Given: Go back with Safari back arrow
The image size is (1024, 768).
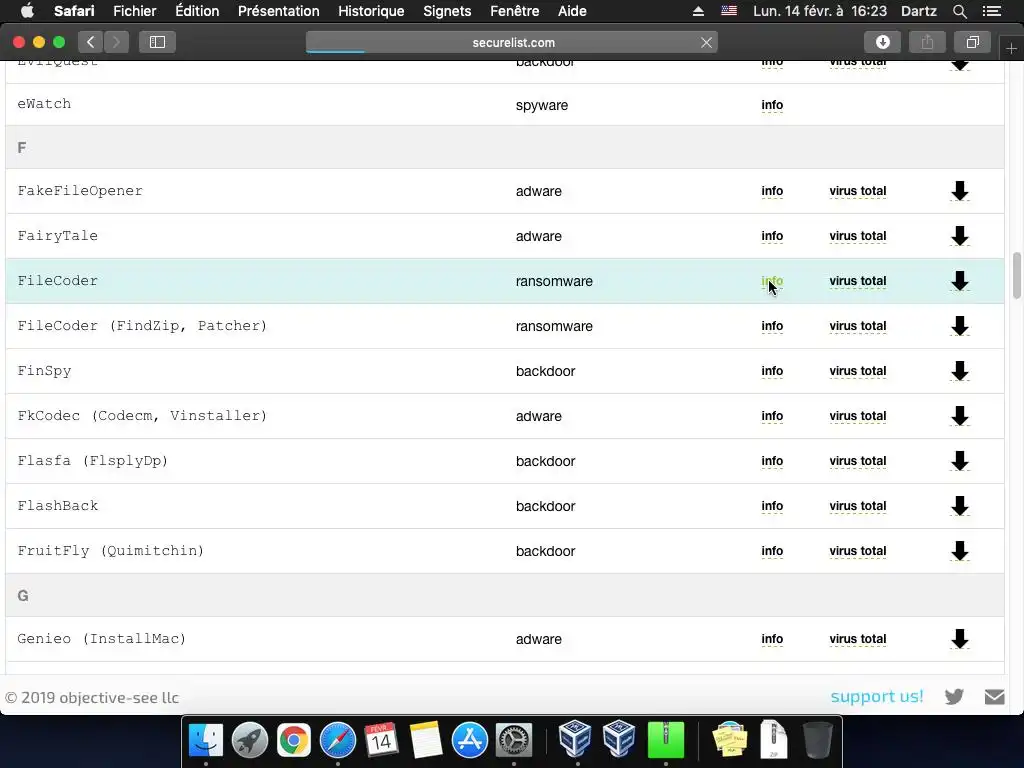Looking at the screenshot, I should pos(91,42).
